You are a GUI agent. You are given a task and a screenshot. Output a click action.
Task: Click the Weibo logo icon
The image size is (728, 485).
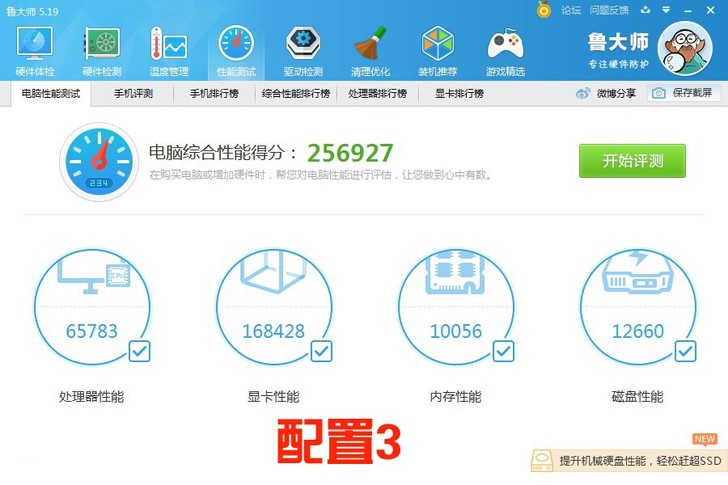click(583, 93)
